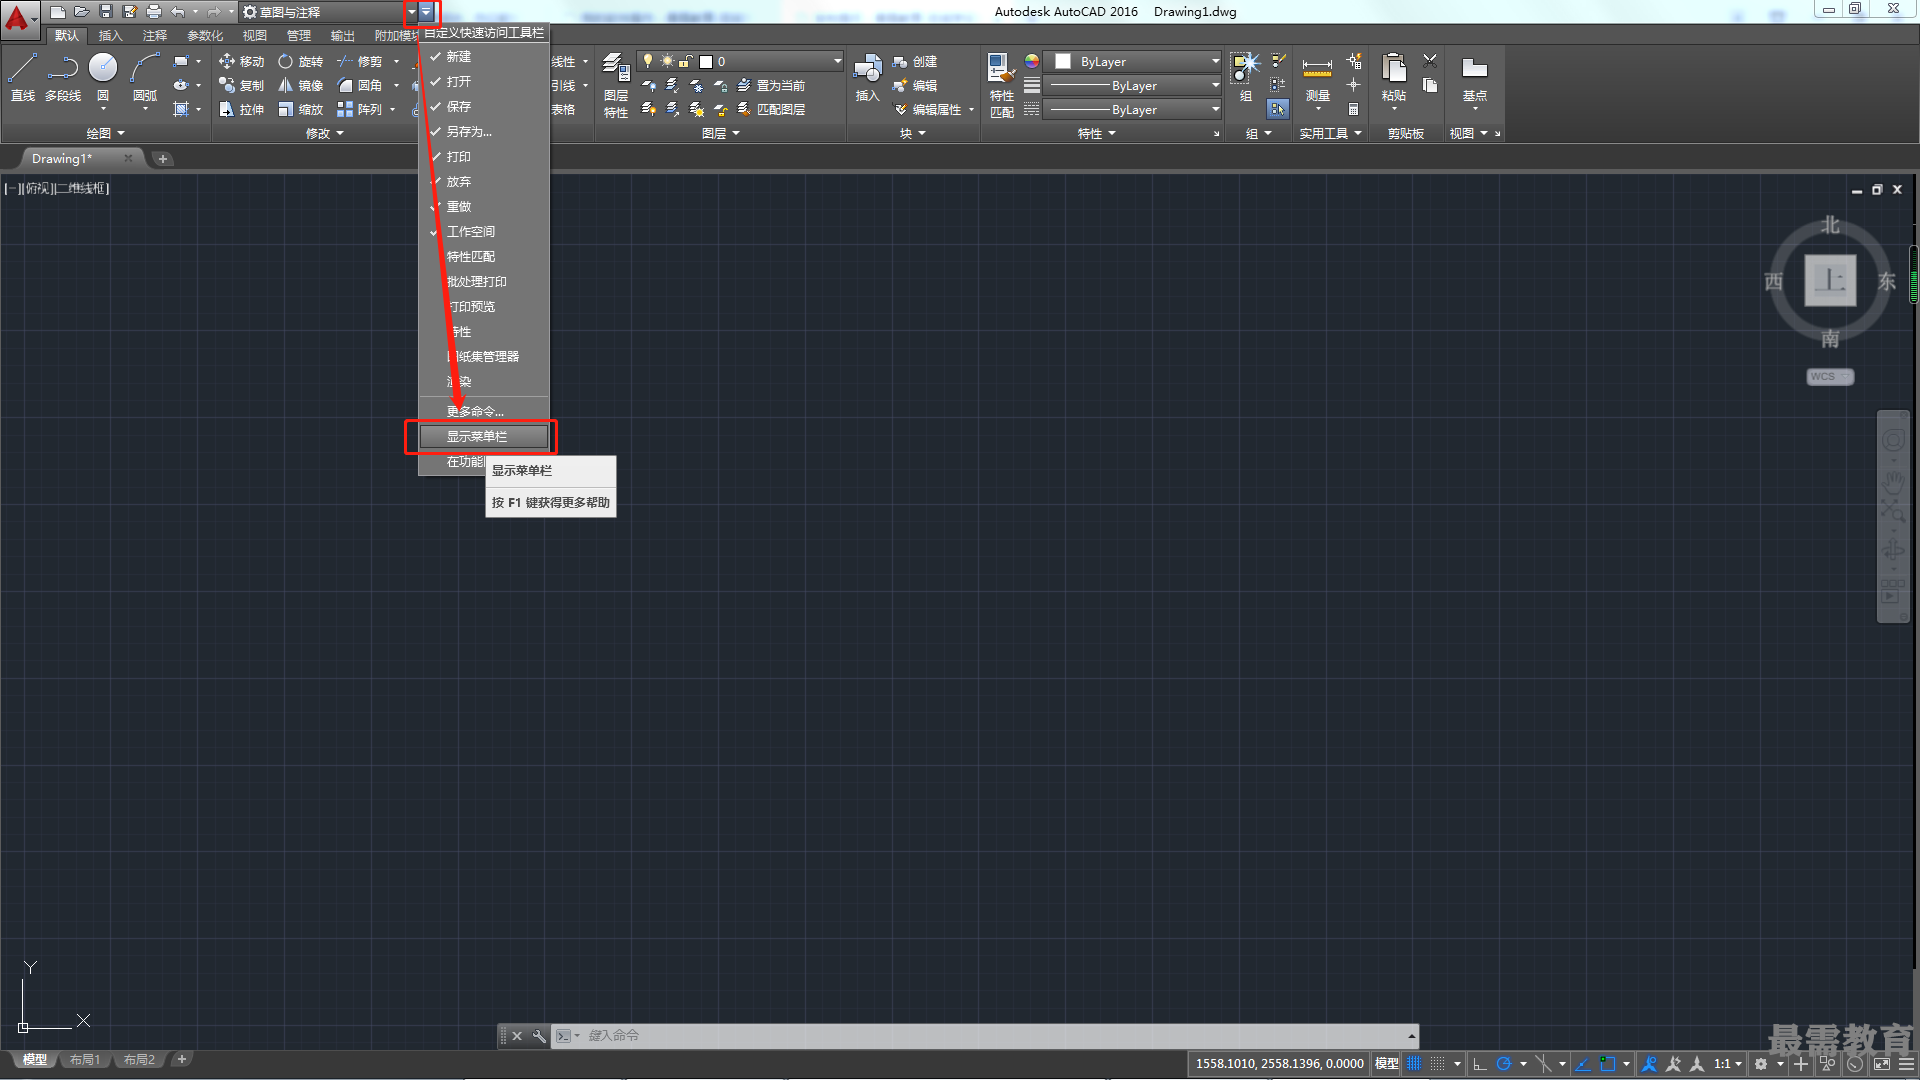Switch to the 参数化 ribbon tab

pos(205,36)
